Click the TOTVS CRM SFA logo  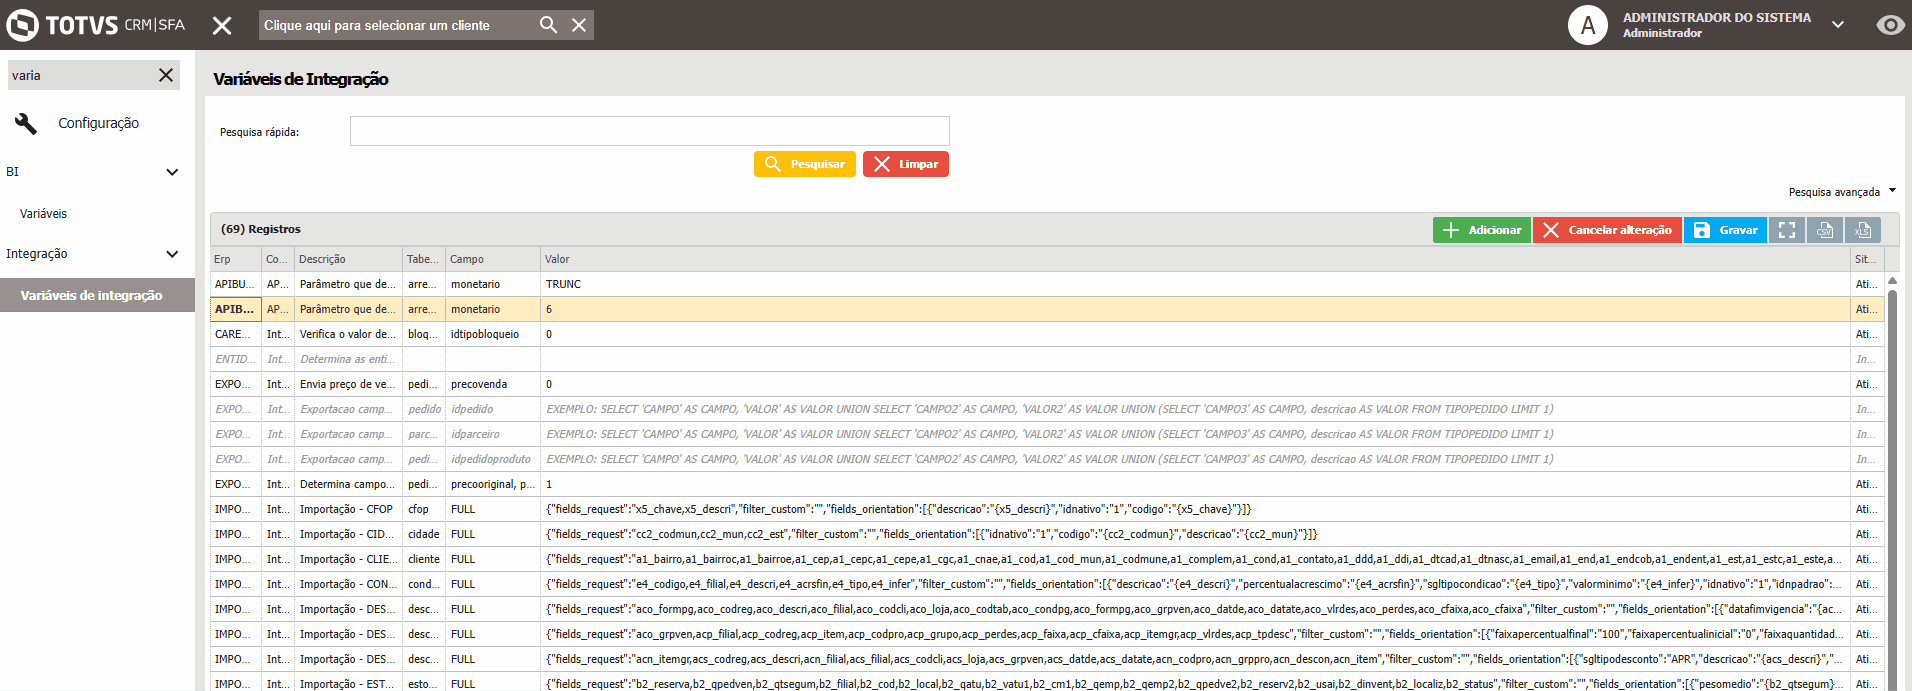coord(96,25)
